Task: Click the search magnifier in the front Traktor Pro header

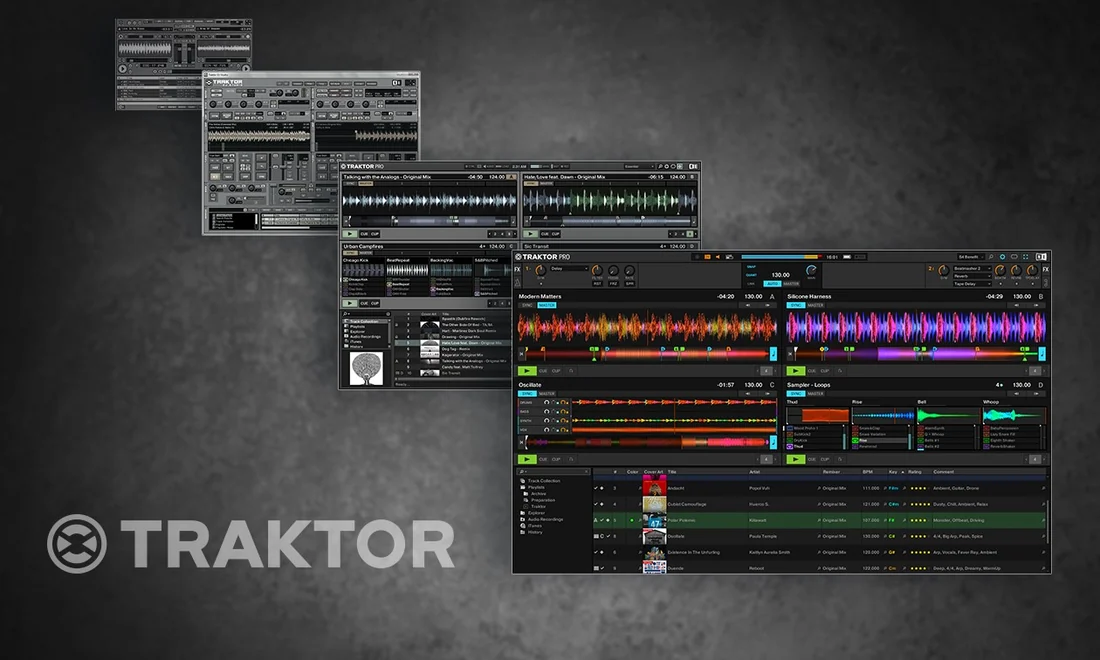Action: (991, 257)
